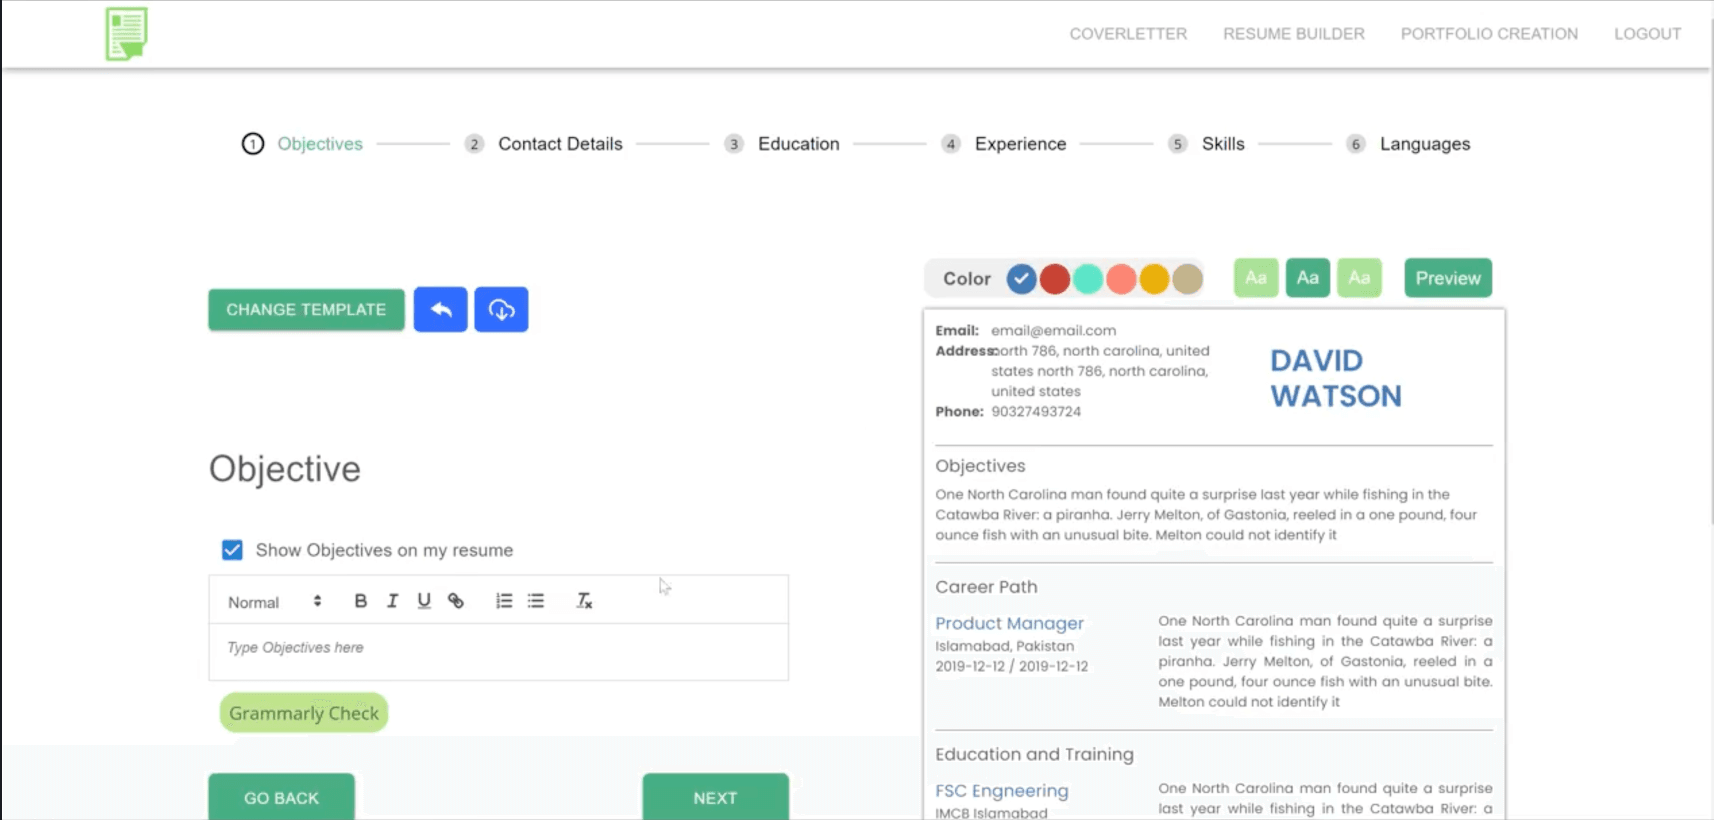Apply a bulleted list in the editor
Viewport: 1714px width, 820px height.
(536, 601)
